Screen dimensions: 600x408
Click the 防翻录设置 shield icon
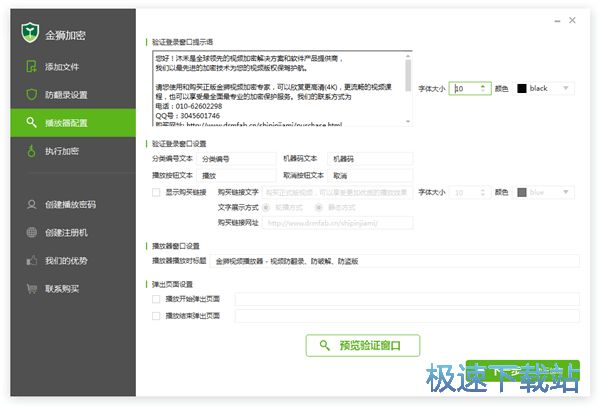click(31, 95)
